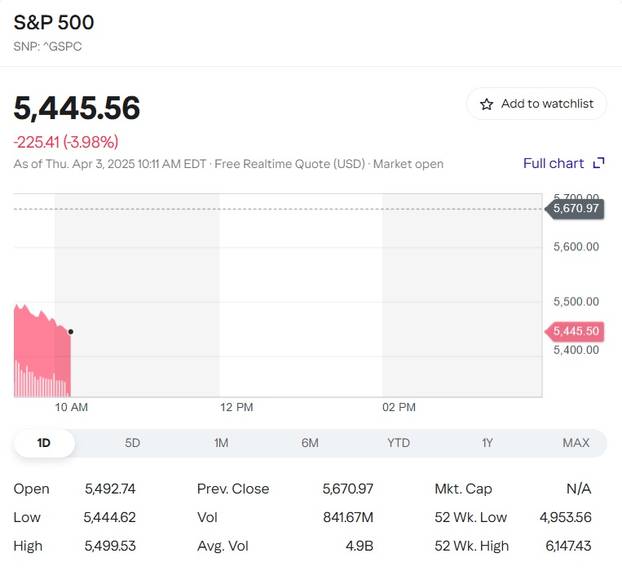
Task: Show the 6M chart range
Action: tap(310, 442)
